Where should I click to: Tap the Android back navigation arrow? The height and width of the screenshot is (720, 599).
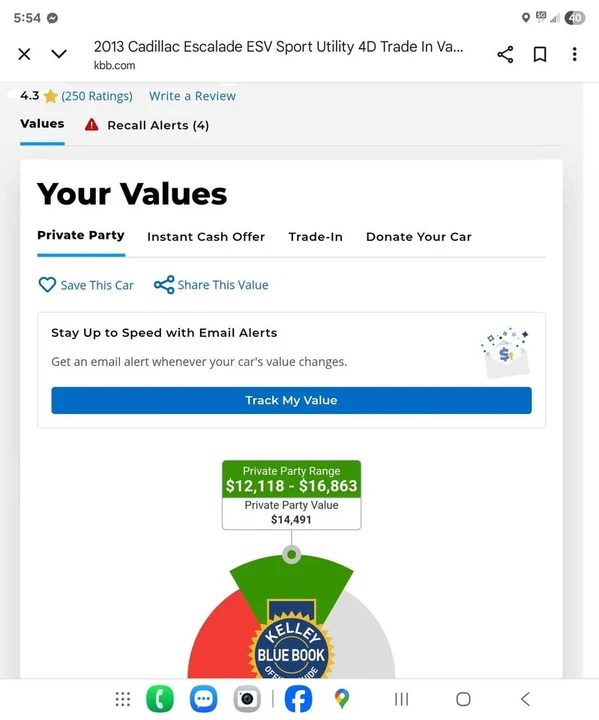pyautogui.click(x=526, y=699)
